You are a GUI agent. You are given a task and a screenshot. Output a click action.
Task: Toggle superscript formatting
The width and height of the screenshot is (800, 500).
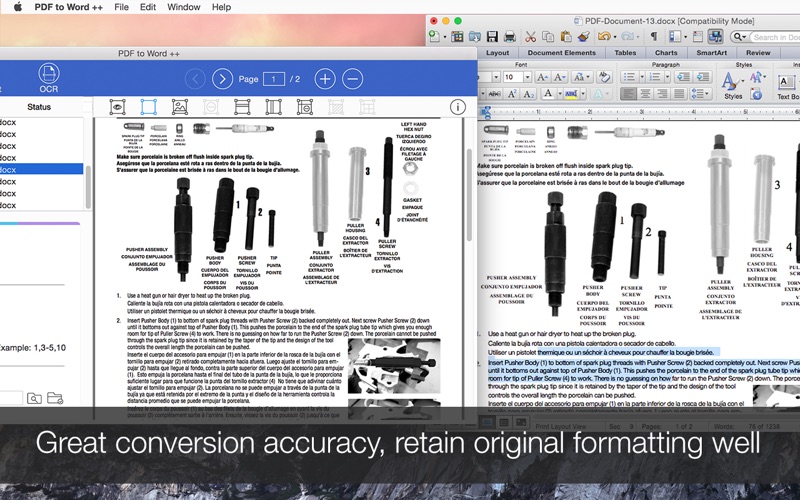coord(512,94)
